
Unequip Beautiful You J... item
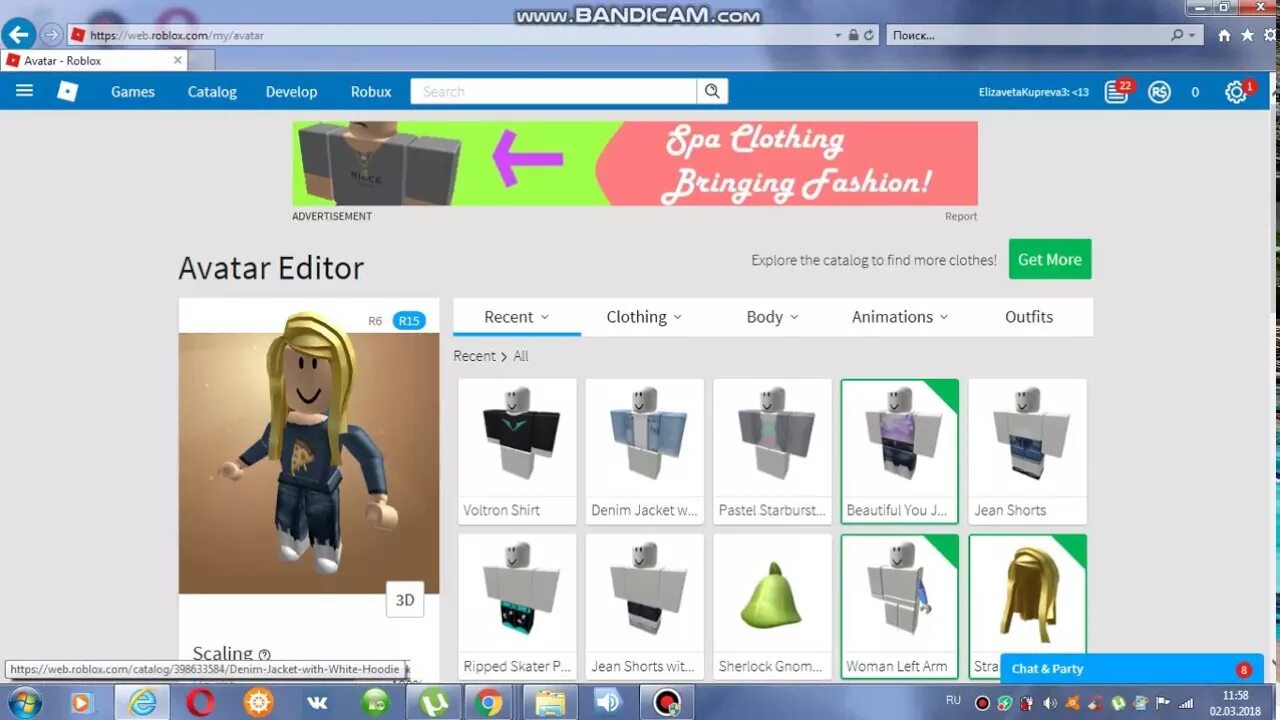pos(899,451)
